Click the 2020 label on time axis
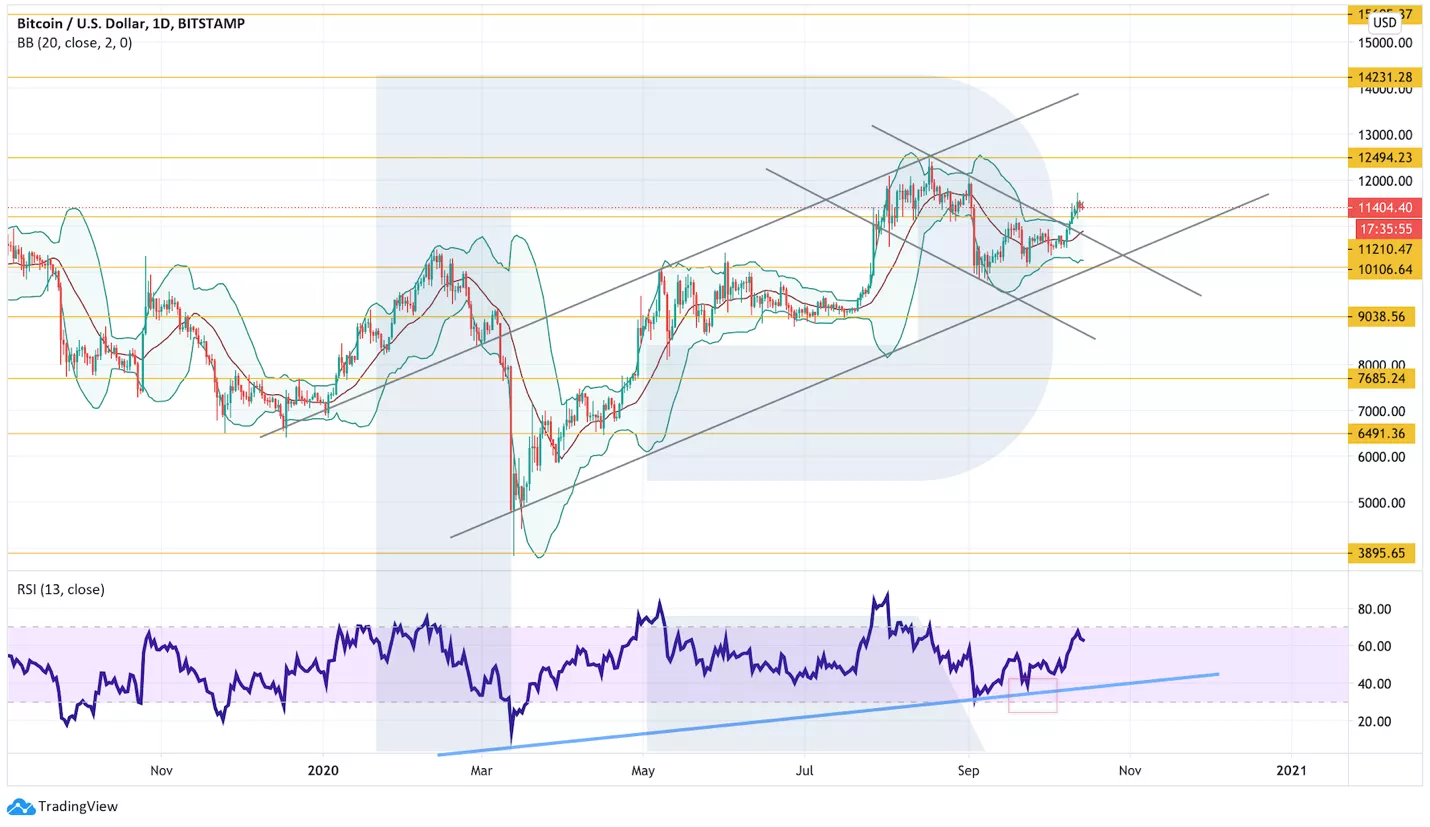This screenshot has width=1430, height=827. (324, 771)
